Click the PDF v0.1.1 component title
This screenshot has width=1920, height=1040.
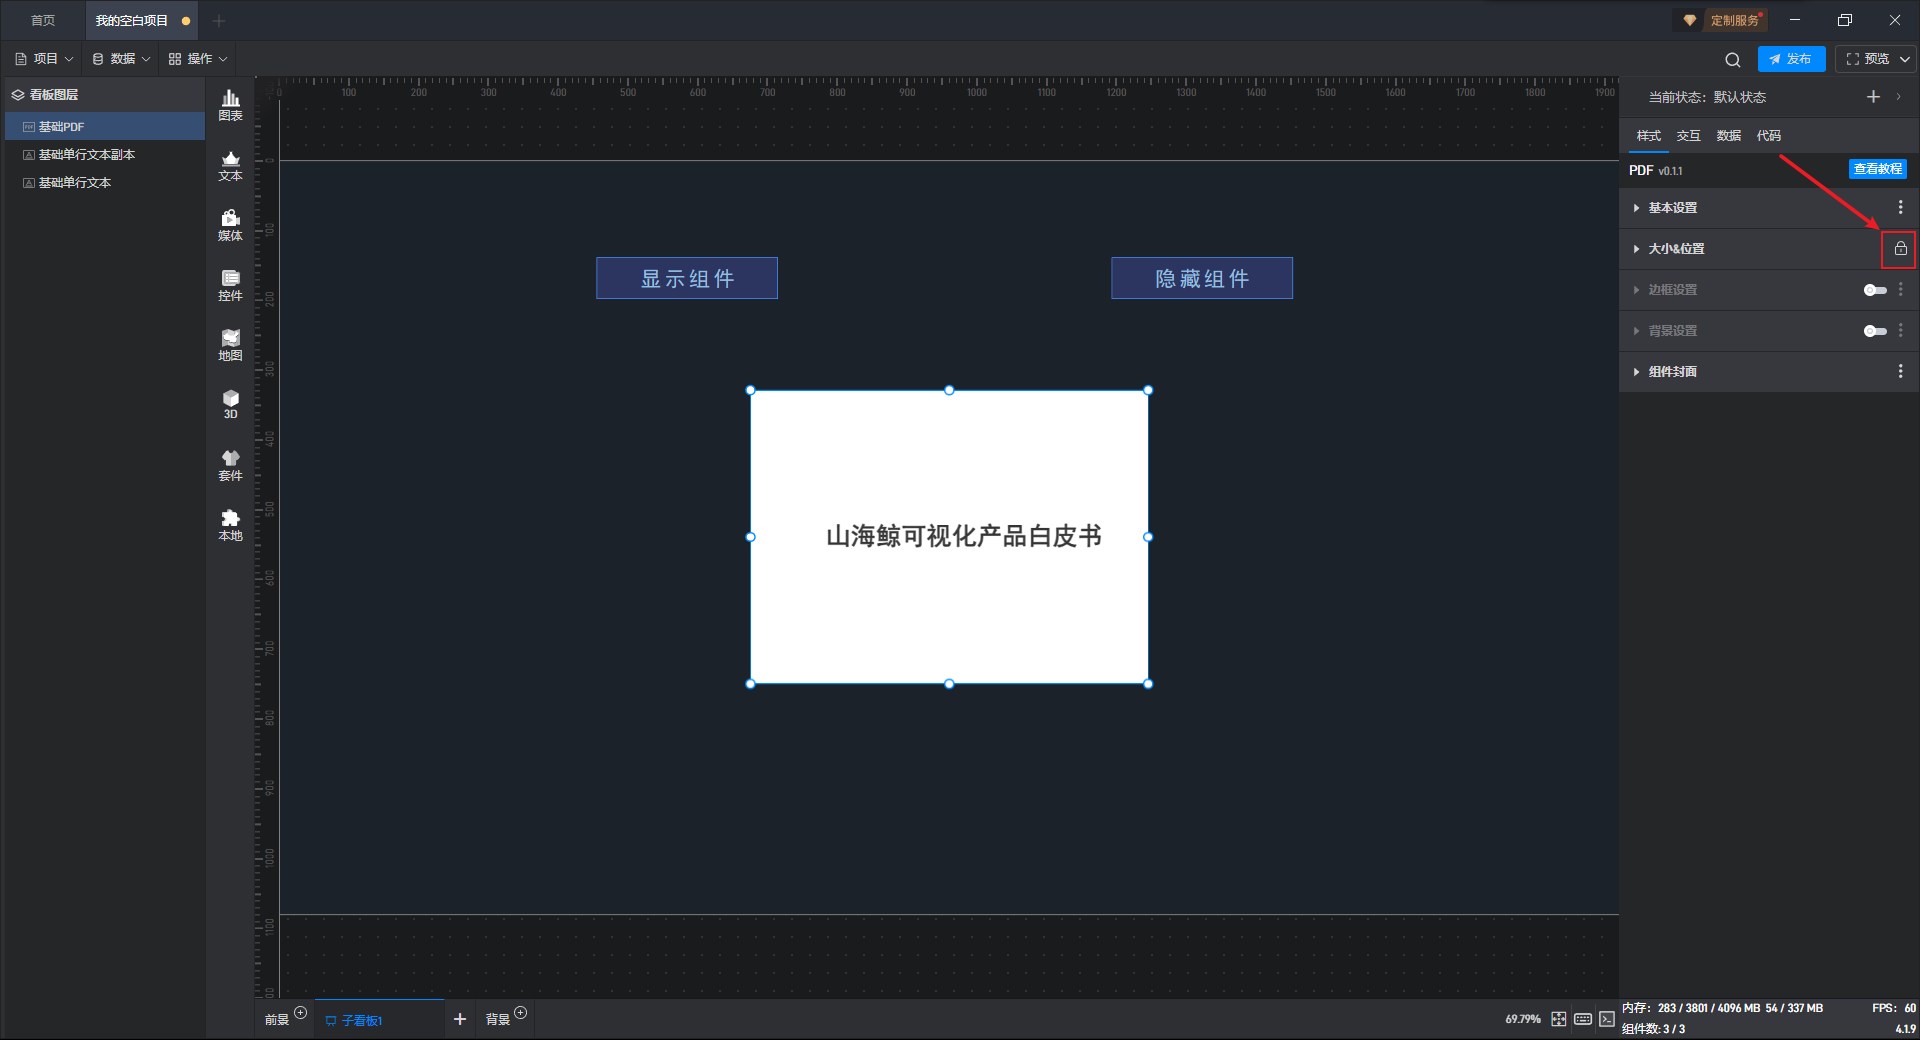click(x=1656, y=171)
